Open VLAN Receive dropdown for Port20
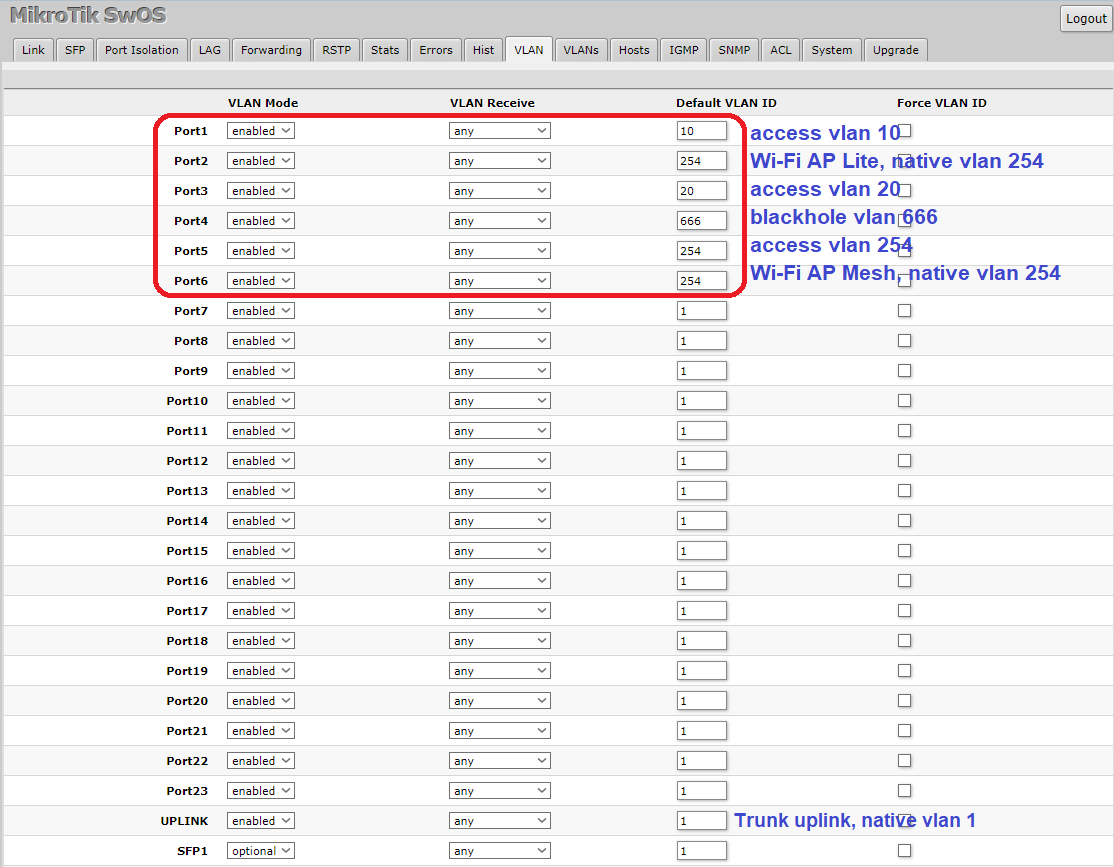Viewport: 1114px width, 867px height. (x=499, y=701)
